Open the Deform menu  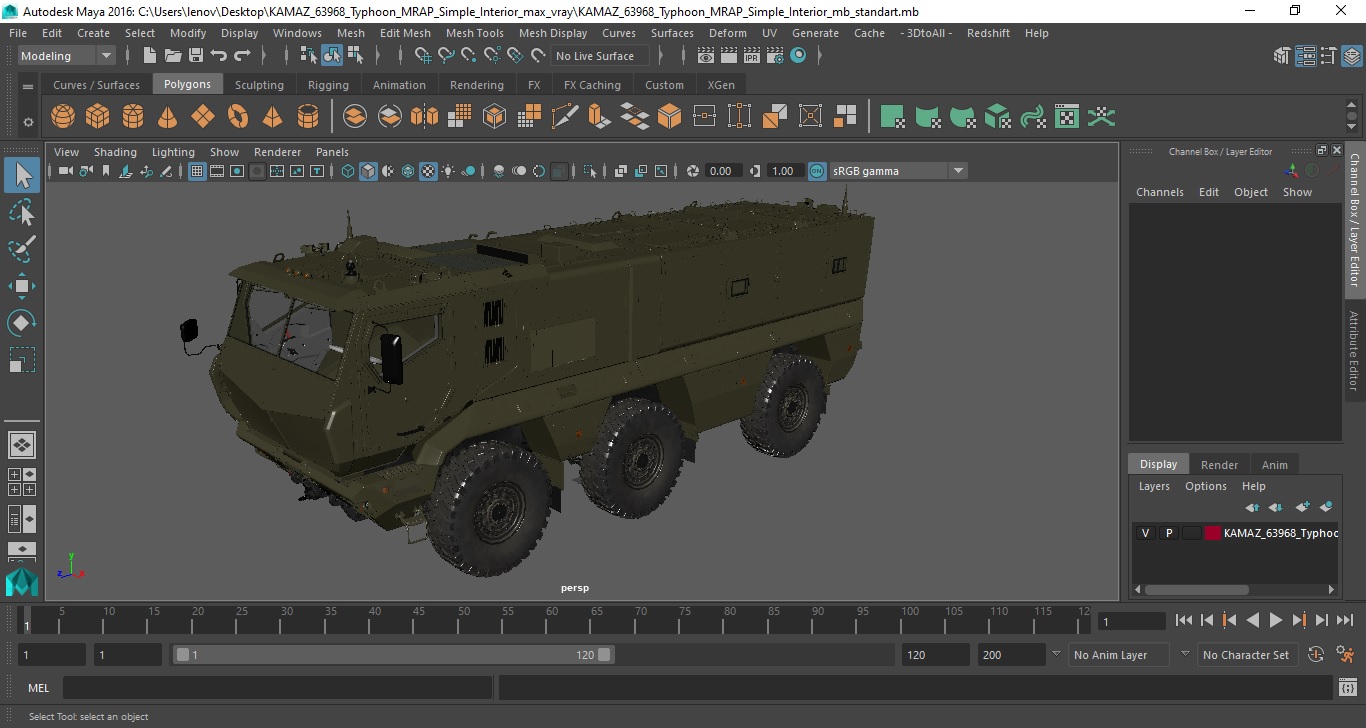(728, 33)
